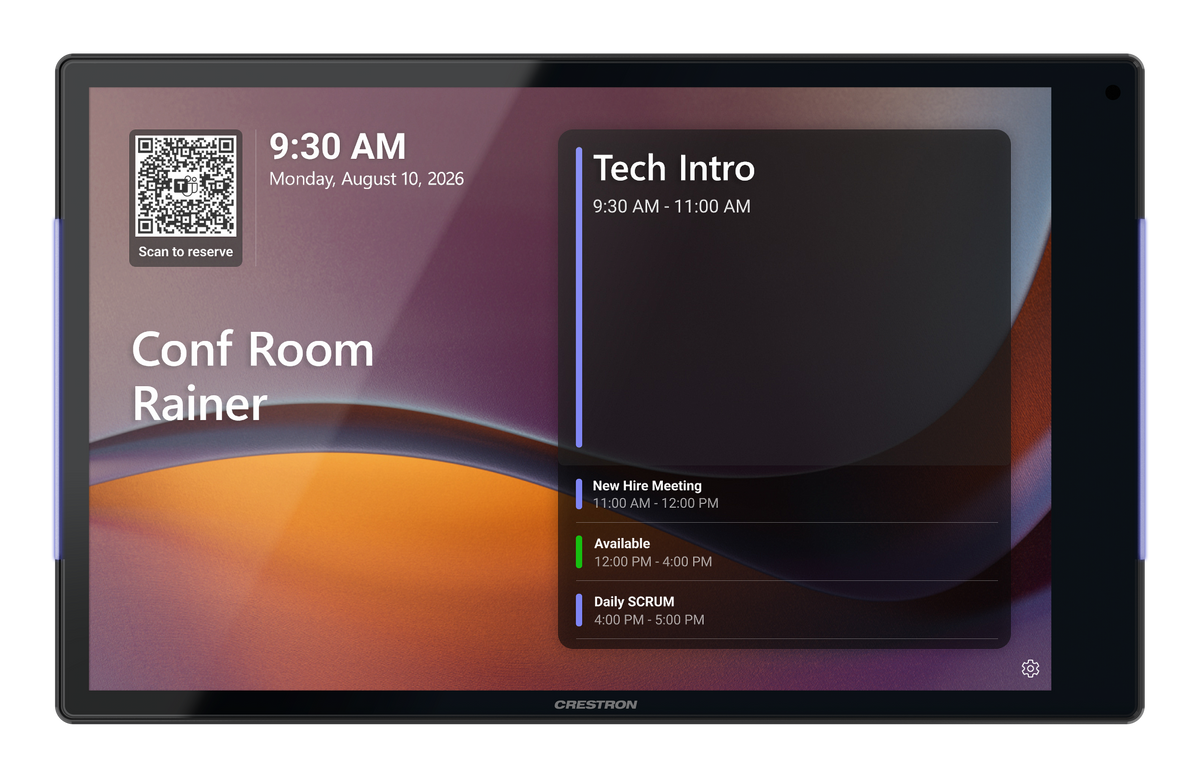Click the Conf Room Rainer room name
Viewport: 1200px width, 778px height.
point(252,376)
